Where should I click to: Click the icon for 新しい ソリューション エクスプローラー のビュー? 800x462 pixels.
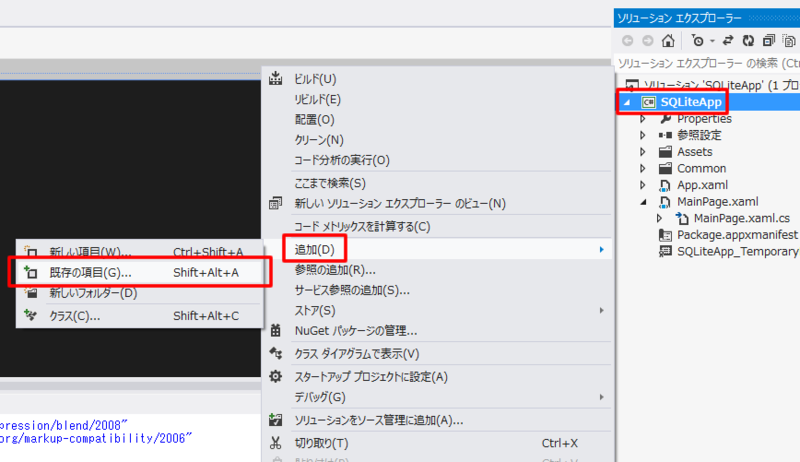276,203
